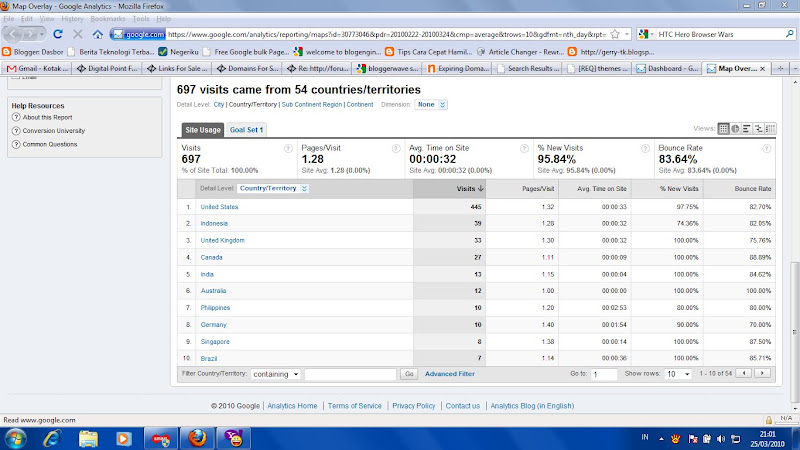The width and height of the screenshot is (800, 450).
Task: Open the Show rows dropdown
Action: click(678, 374)
